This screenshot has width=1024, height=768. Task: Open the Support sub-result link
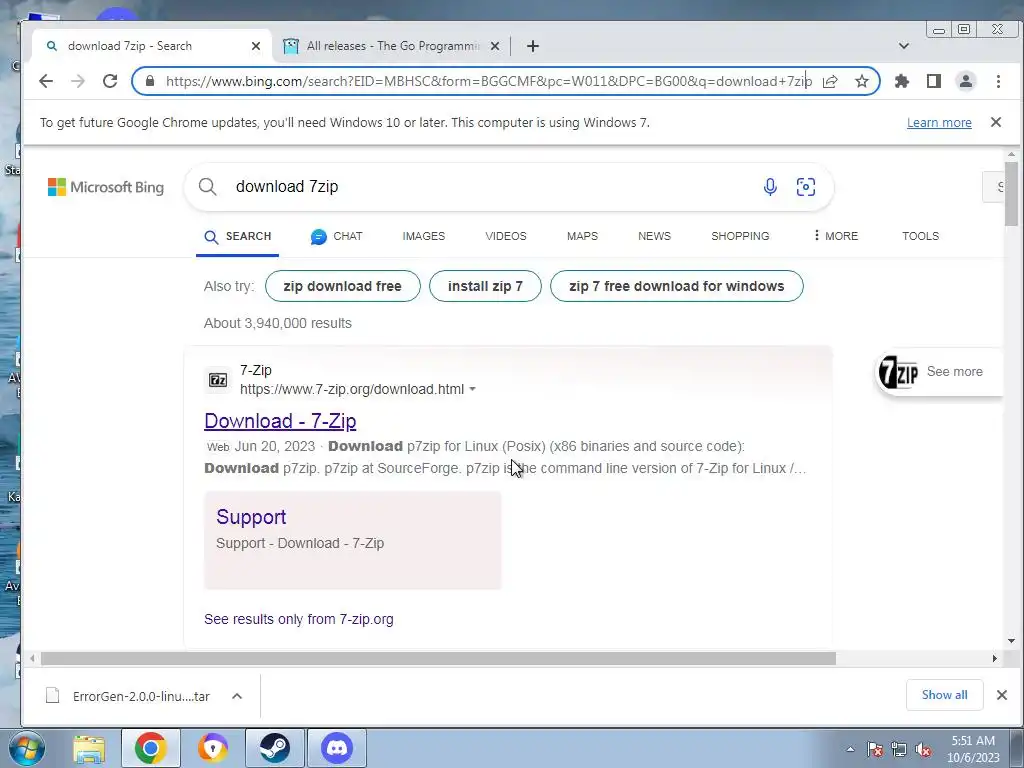pos(251,517)
